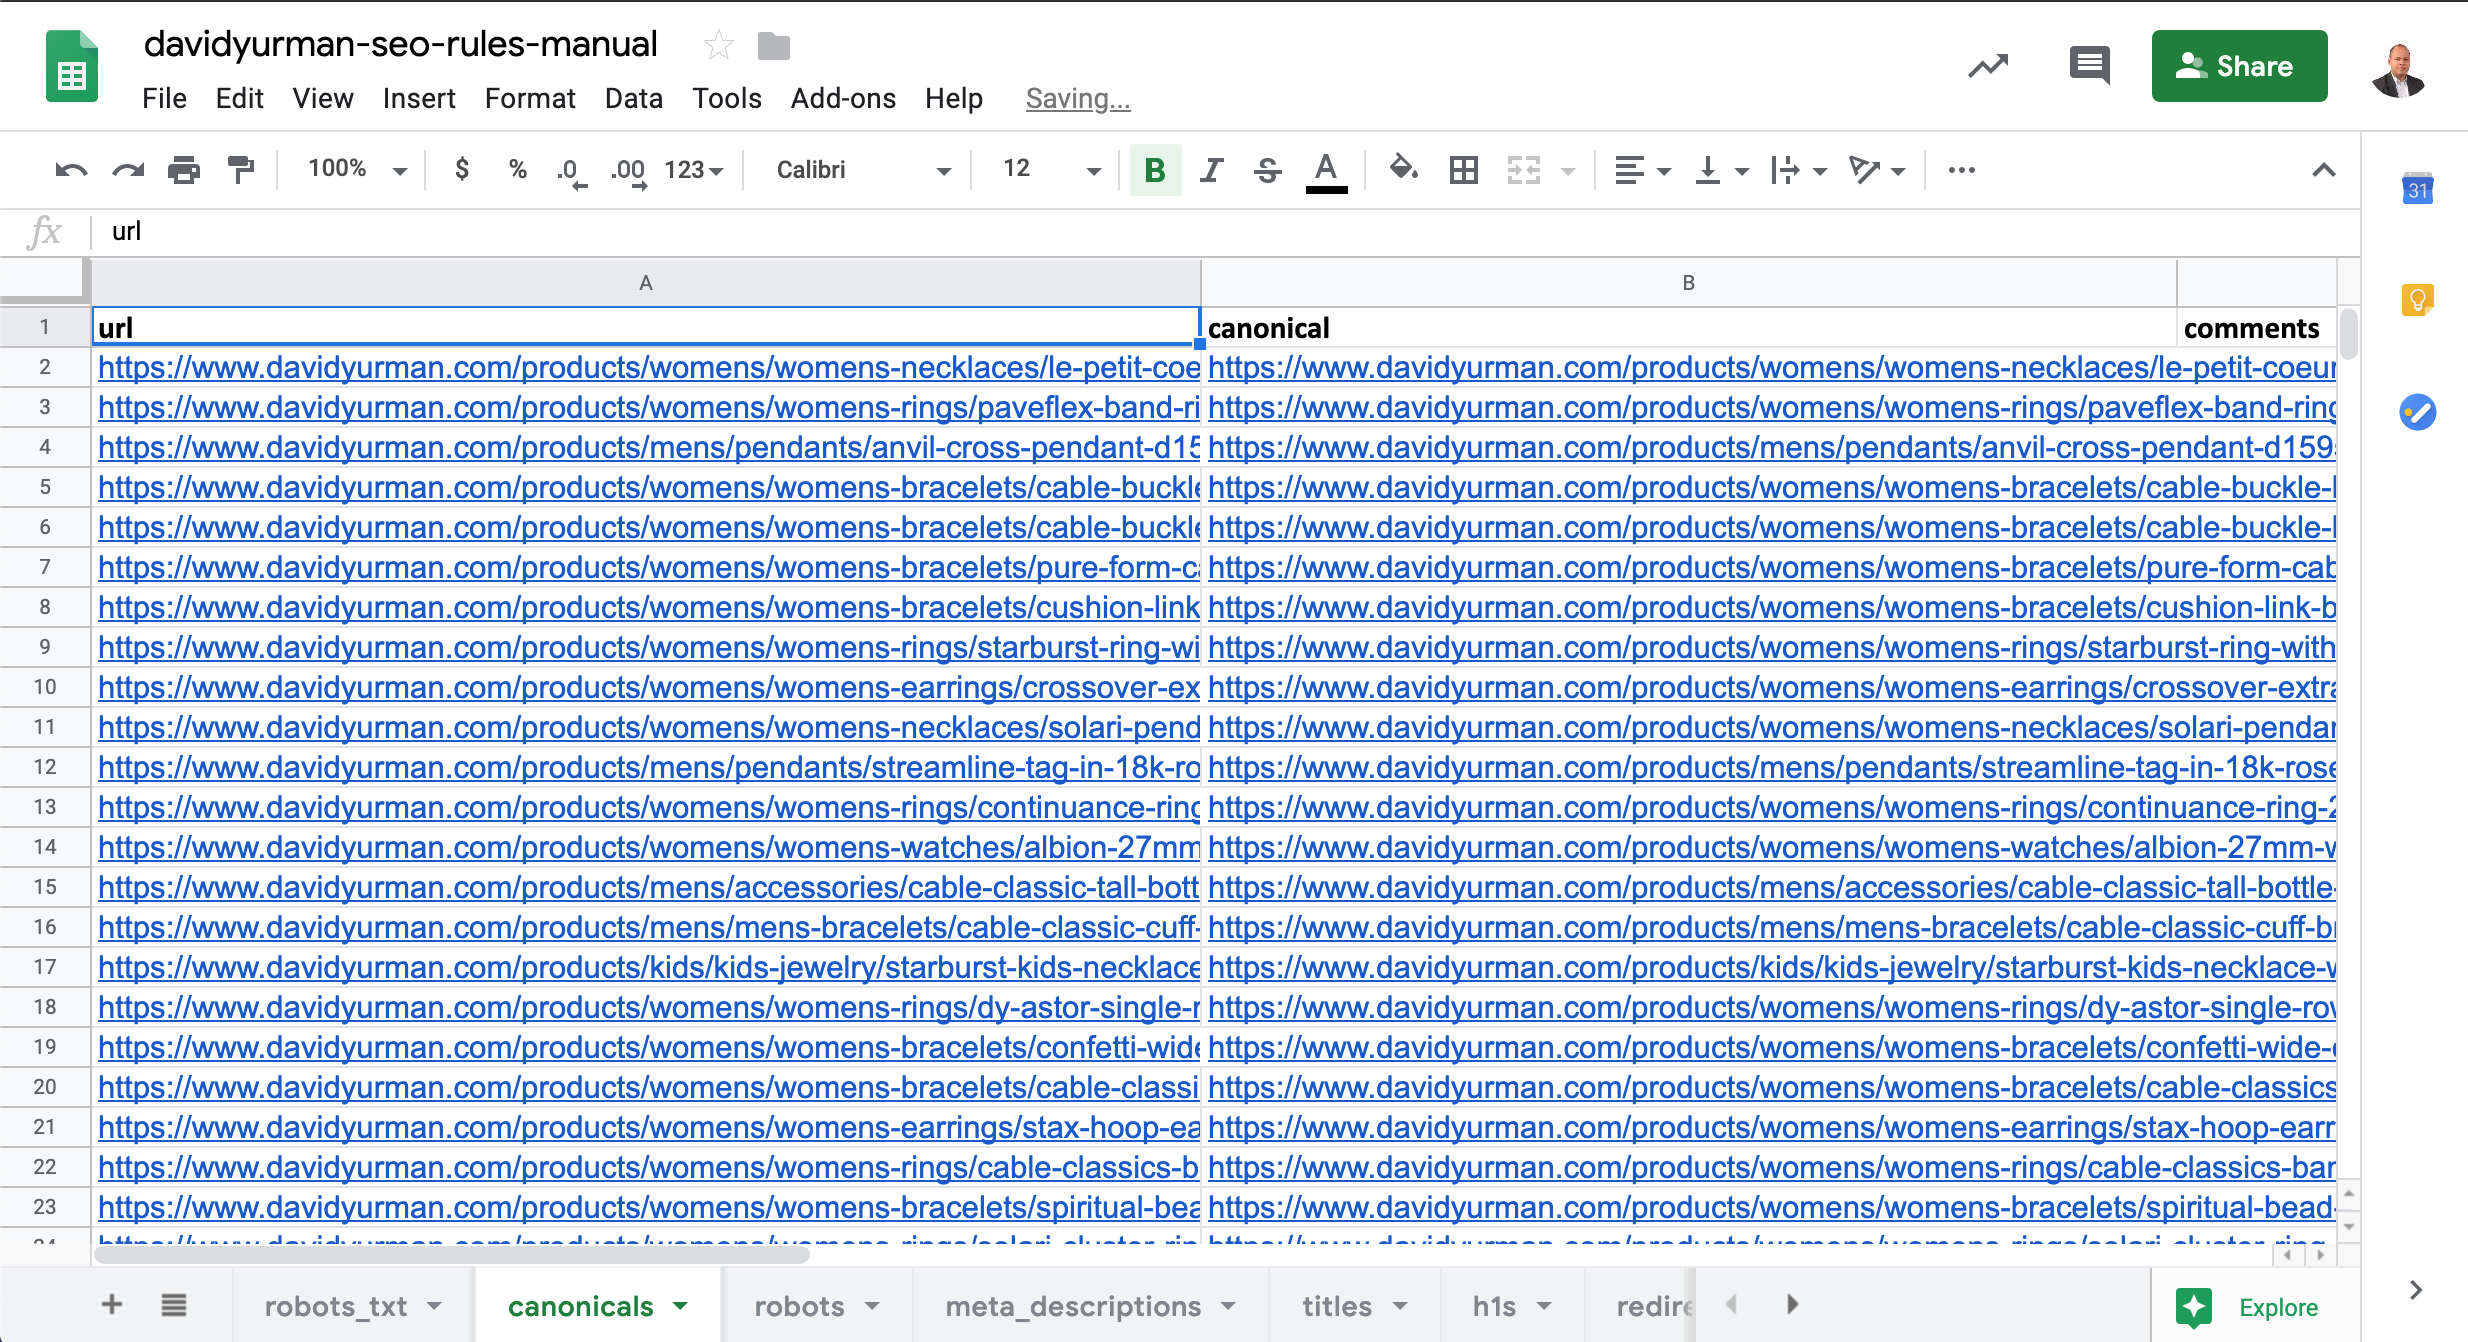Screen dimensions: 2468x1342
Task: Open the comment history icon
Action: tap(2088, 66)
